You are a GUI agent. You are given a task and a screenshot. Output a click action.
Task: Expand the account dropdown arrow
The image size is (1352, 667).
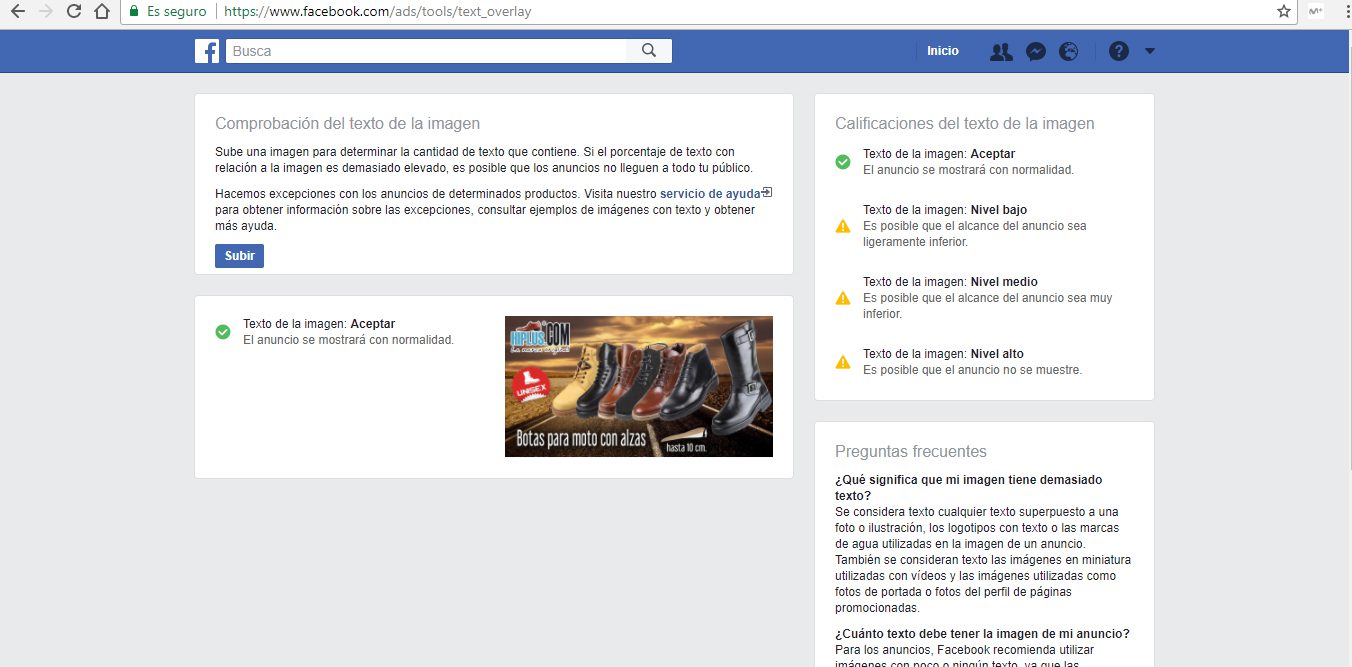(1150, 51)
